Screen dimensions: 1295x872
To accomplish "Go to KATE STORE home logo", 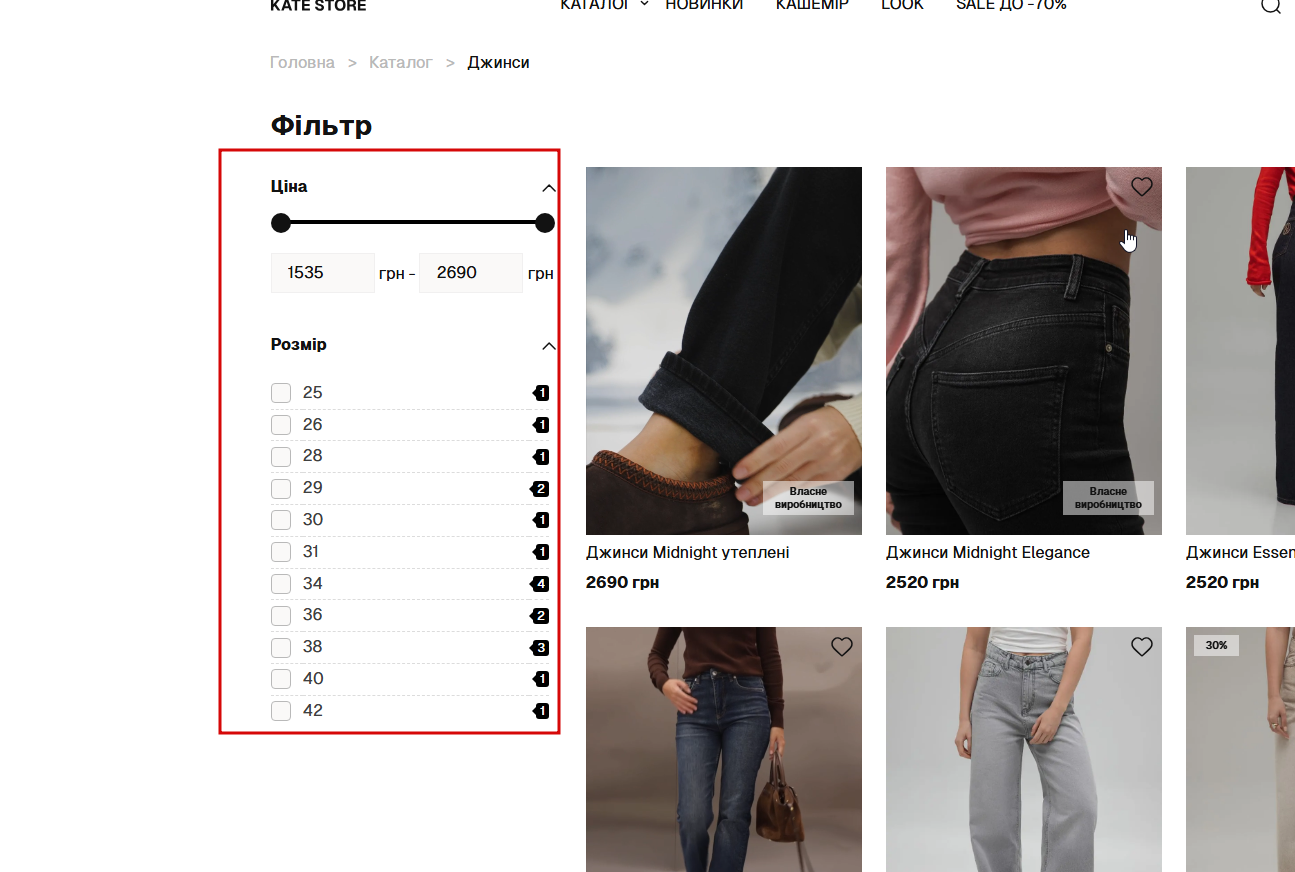I will tap(318, 6).
